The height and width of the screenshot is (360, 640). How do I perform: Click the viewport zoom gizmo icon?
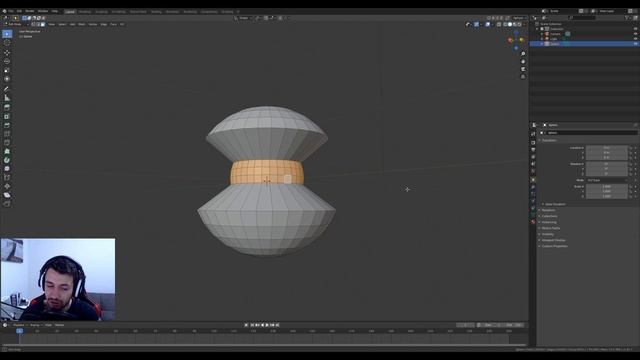523,54
